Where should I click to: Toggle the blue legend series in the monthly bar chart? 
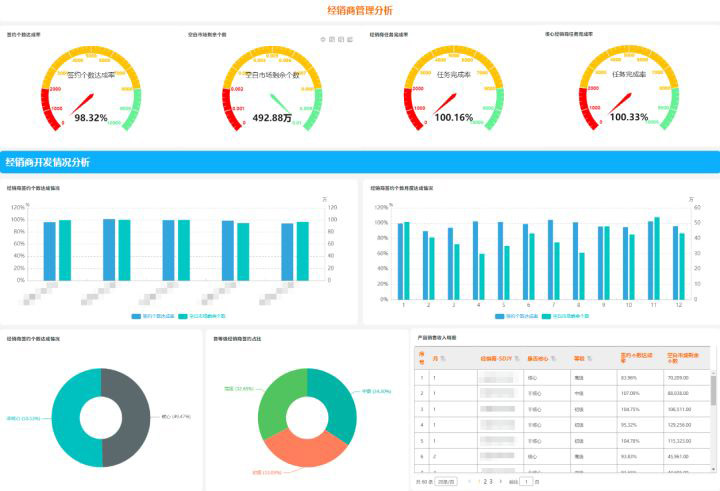coord(516,316)
